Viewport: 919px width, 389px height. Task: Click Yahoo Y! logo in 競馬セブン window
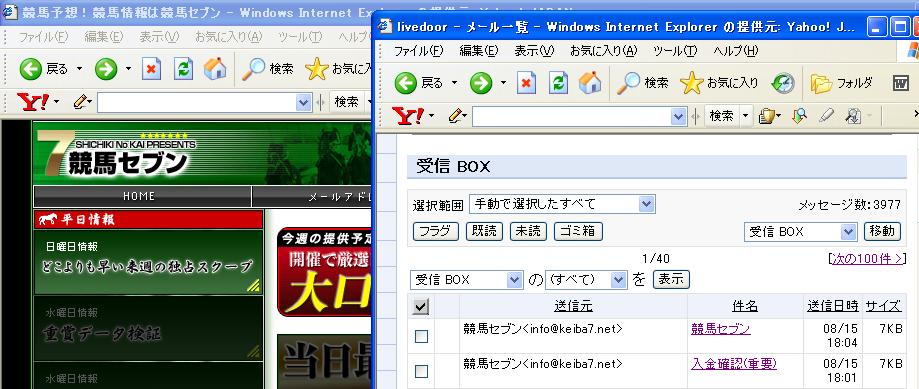point(33,102)
